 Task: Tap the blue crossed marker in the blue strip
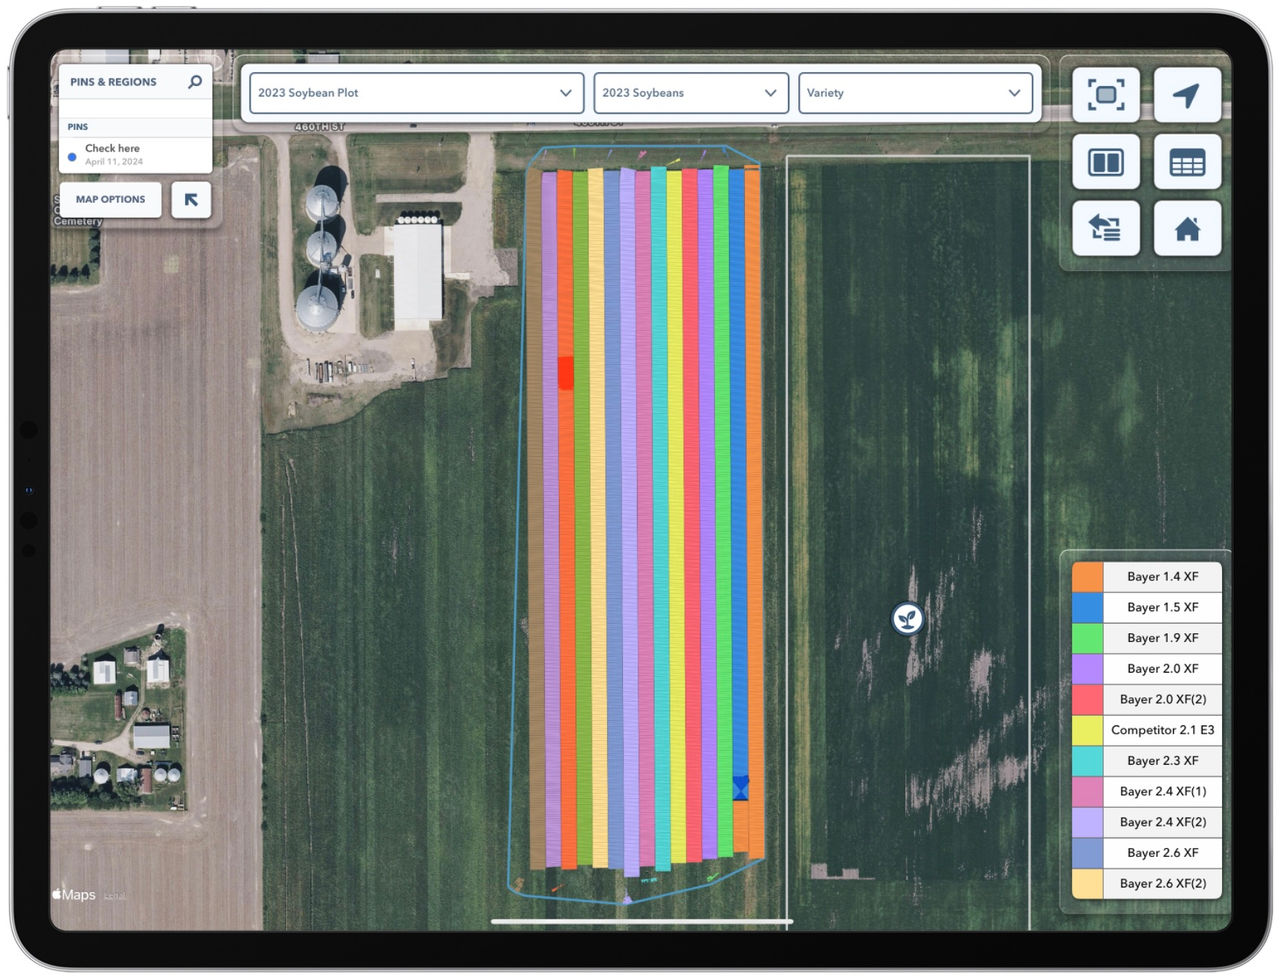coord(741,788)
